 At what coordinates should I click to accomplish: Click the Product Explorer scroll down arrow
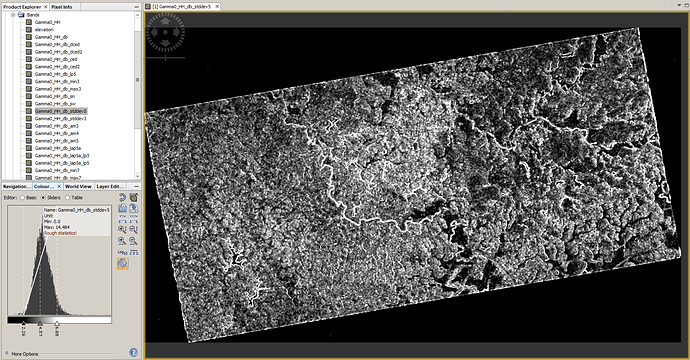(x=138, y=176)
